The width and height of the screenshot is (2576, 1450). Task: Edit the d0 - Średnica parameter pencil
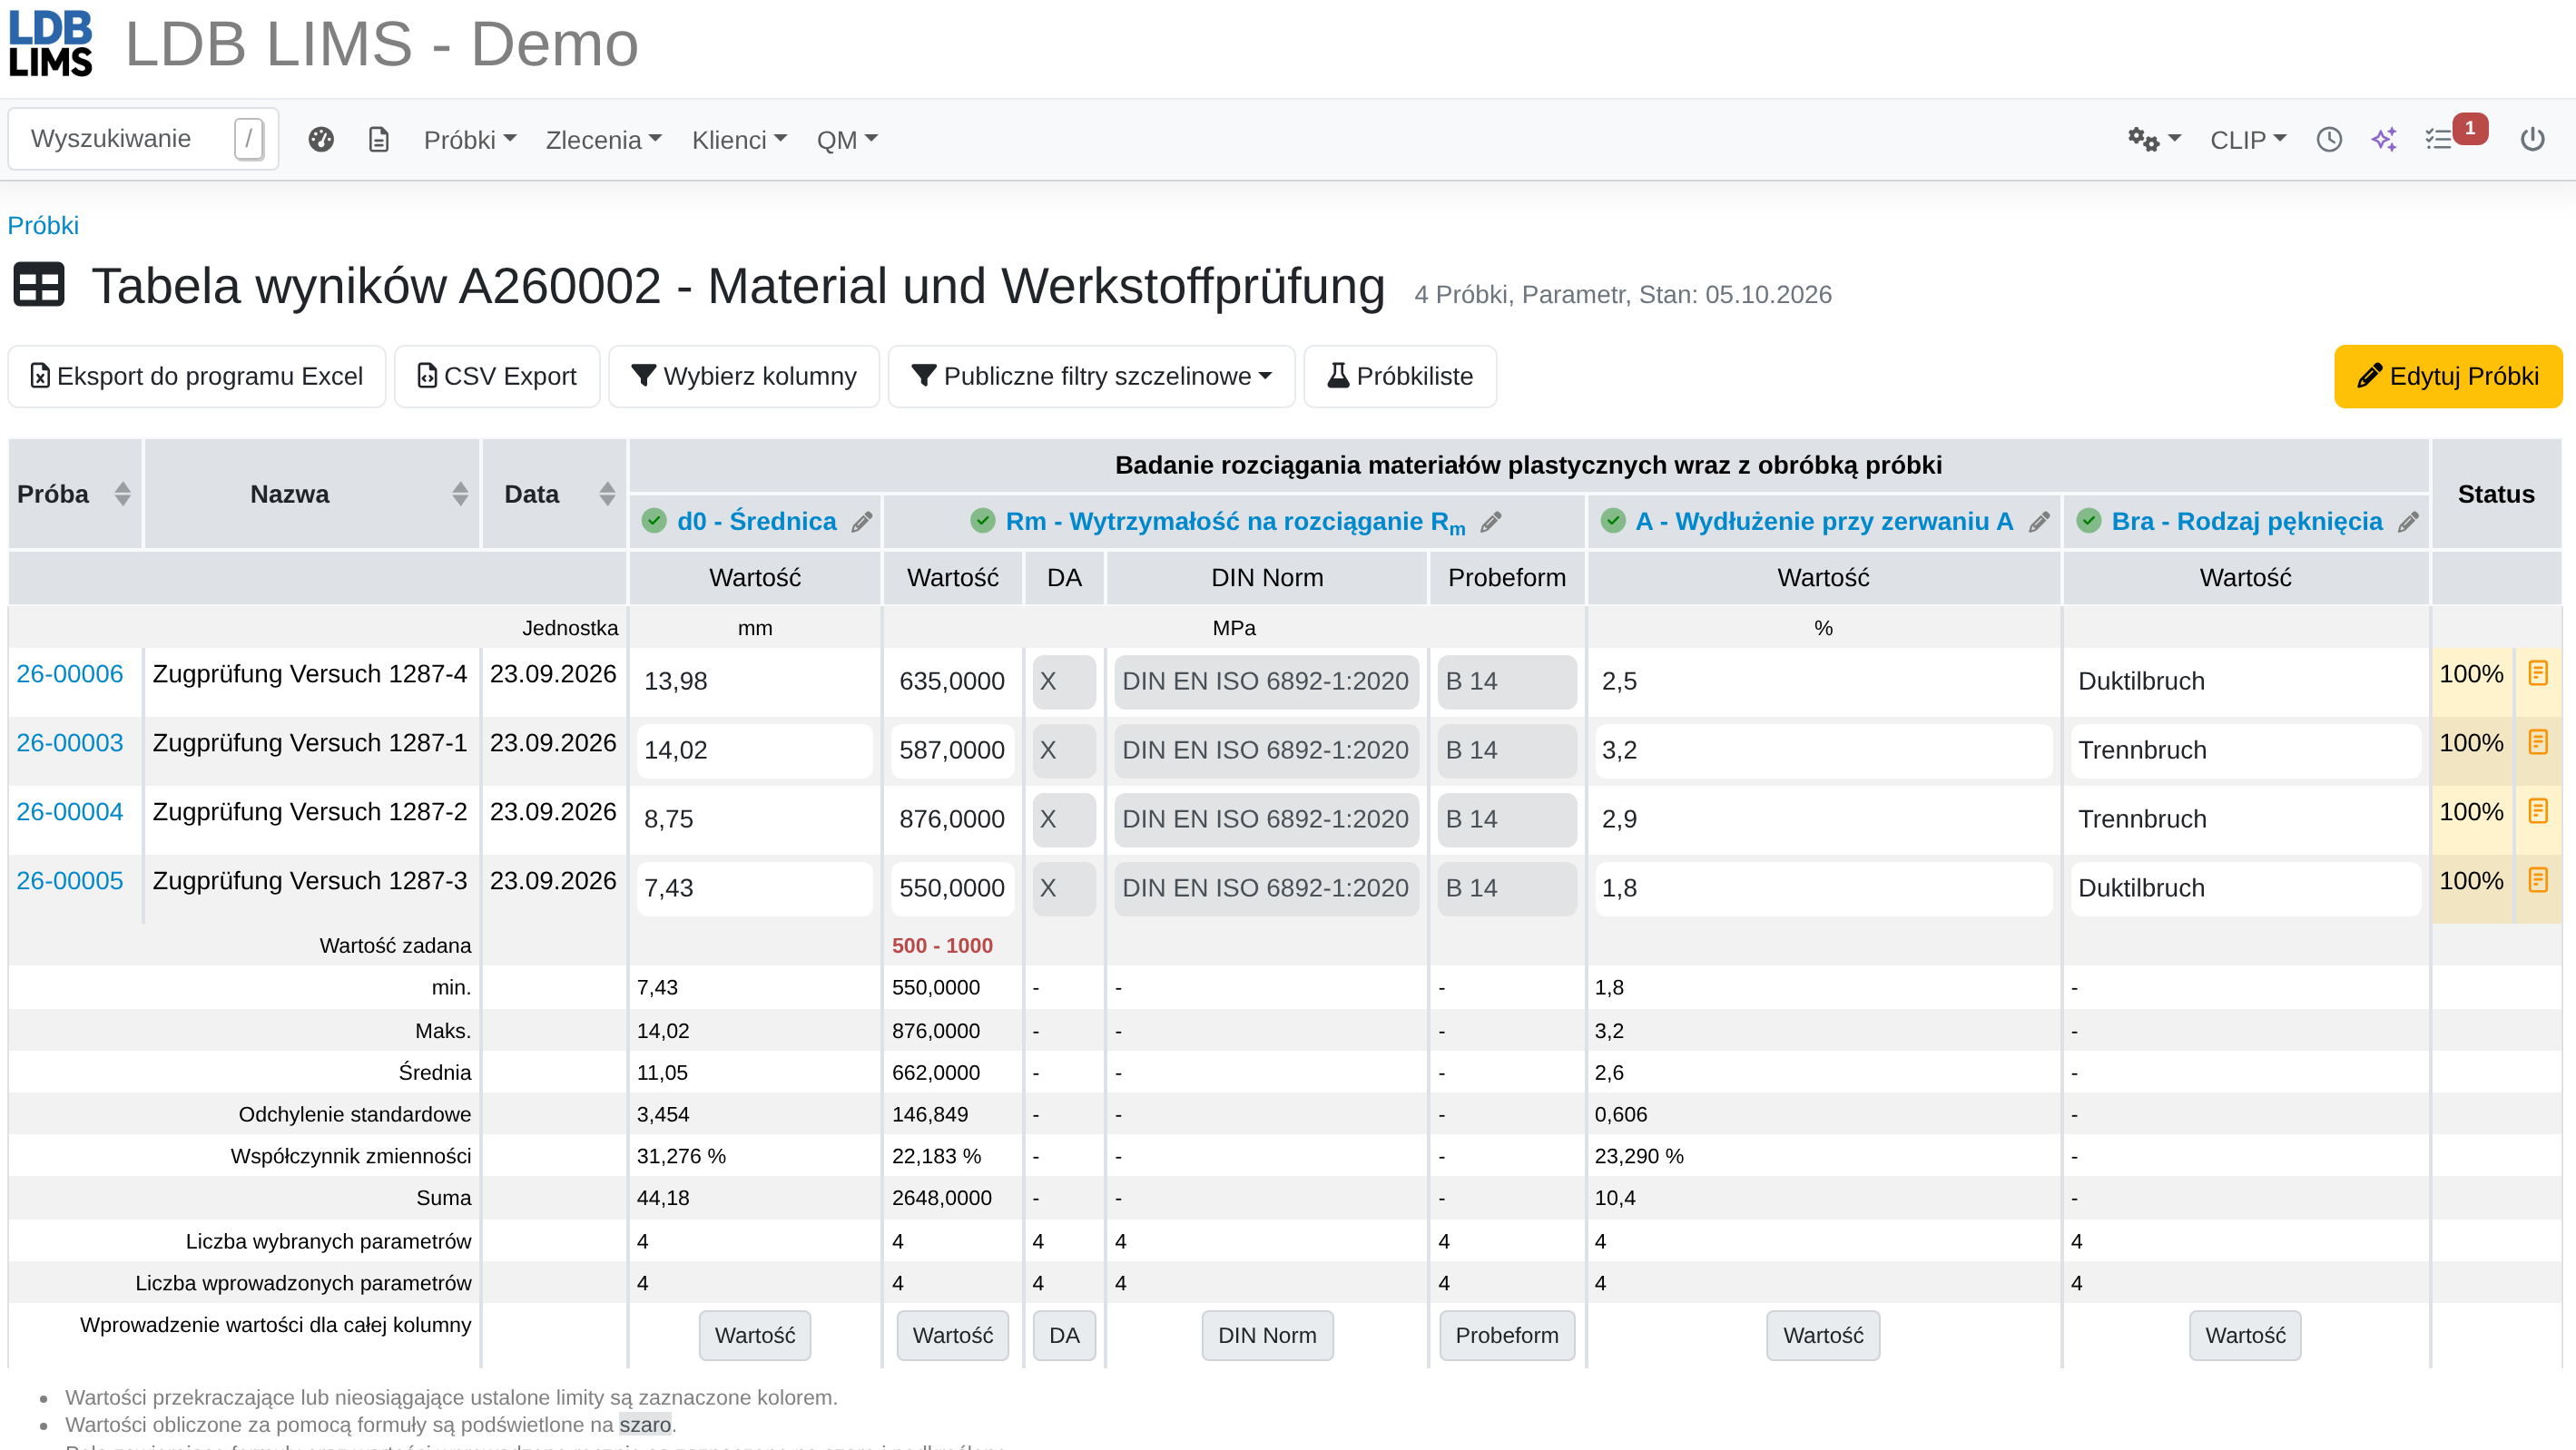pyautogui.click(x=862, y=522)
